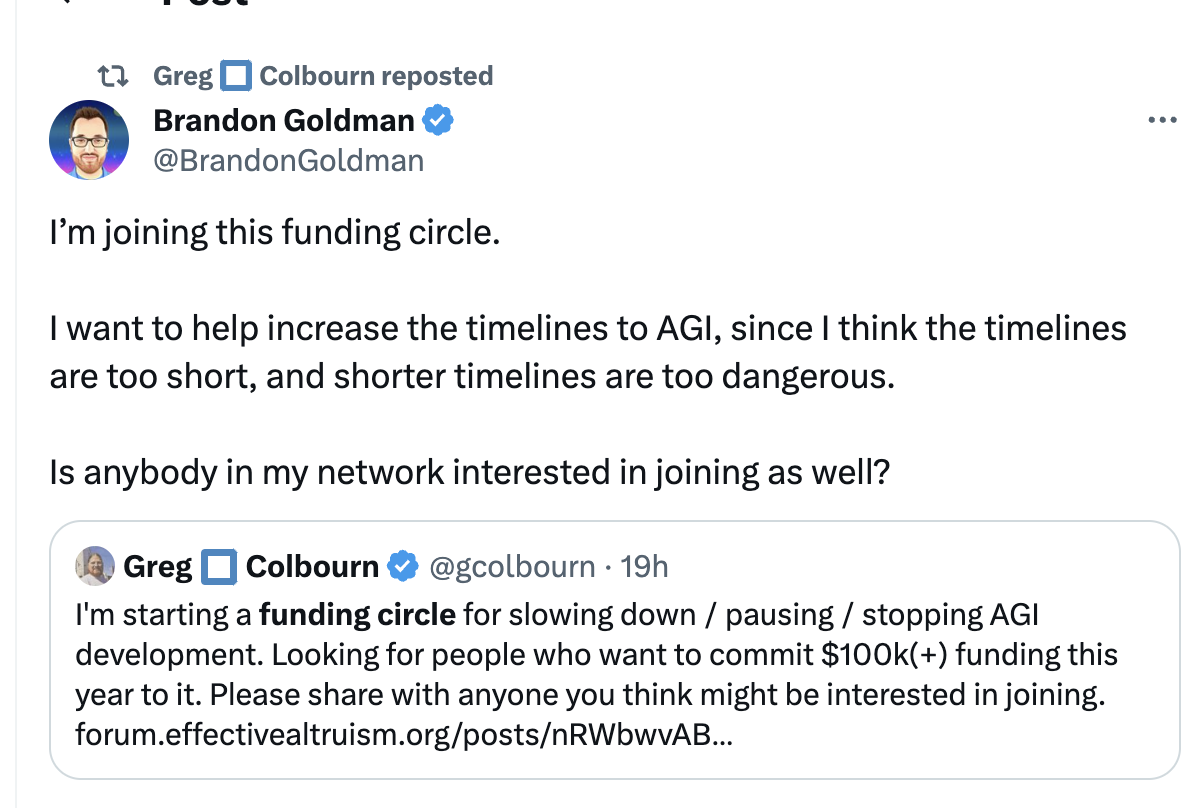The height and width of the screenshot is (808, 1194).
Task: Click the paragraph about timelines to AGI
Action: [x=588, y=352]
